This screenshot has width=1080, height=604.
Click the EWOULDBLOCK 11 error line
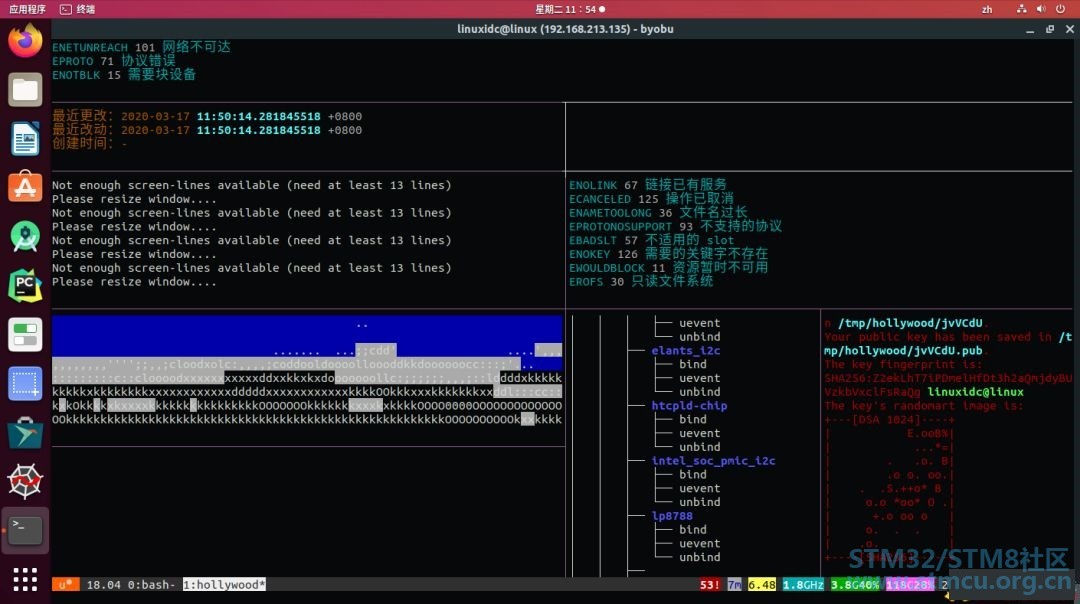coord(668,267)
